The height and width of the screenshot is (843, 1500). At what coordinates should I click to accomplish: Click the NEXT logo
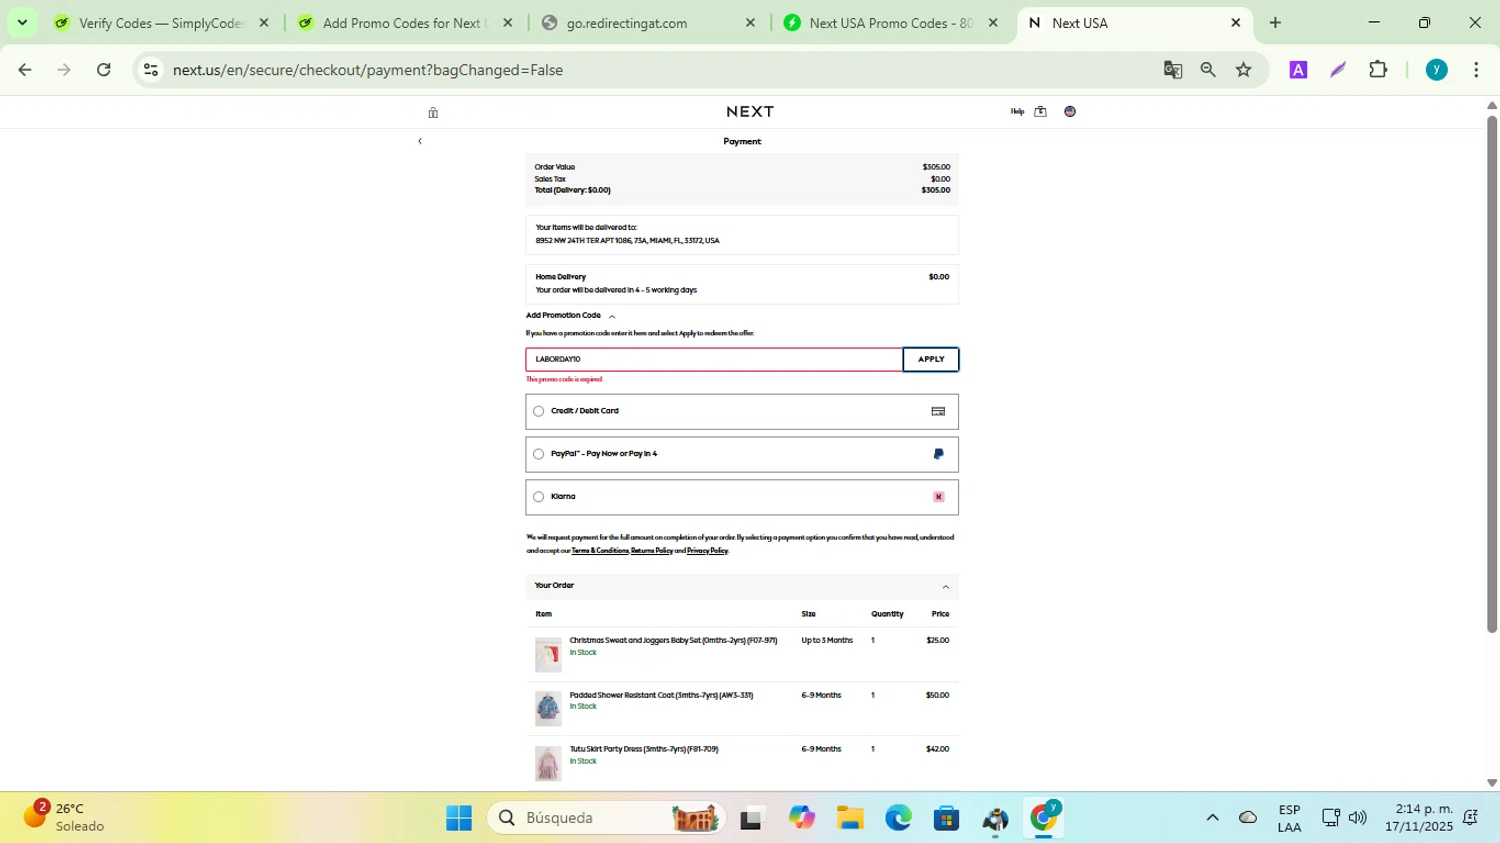750,112
